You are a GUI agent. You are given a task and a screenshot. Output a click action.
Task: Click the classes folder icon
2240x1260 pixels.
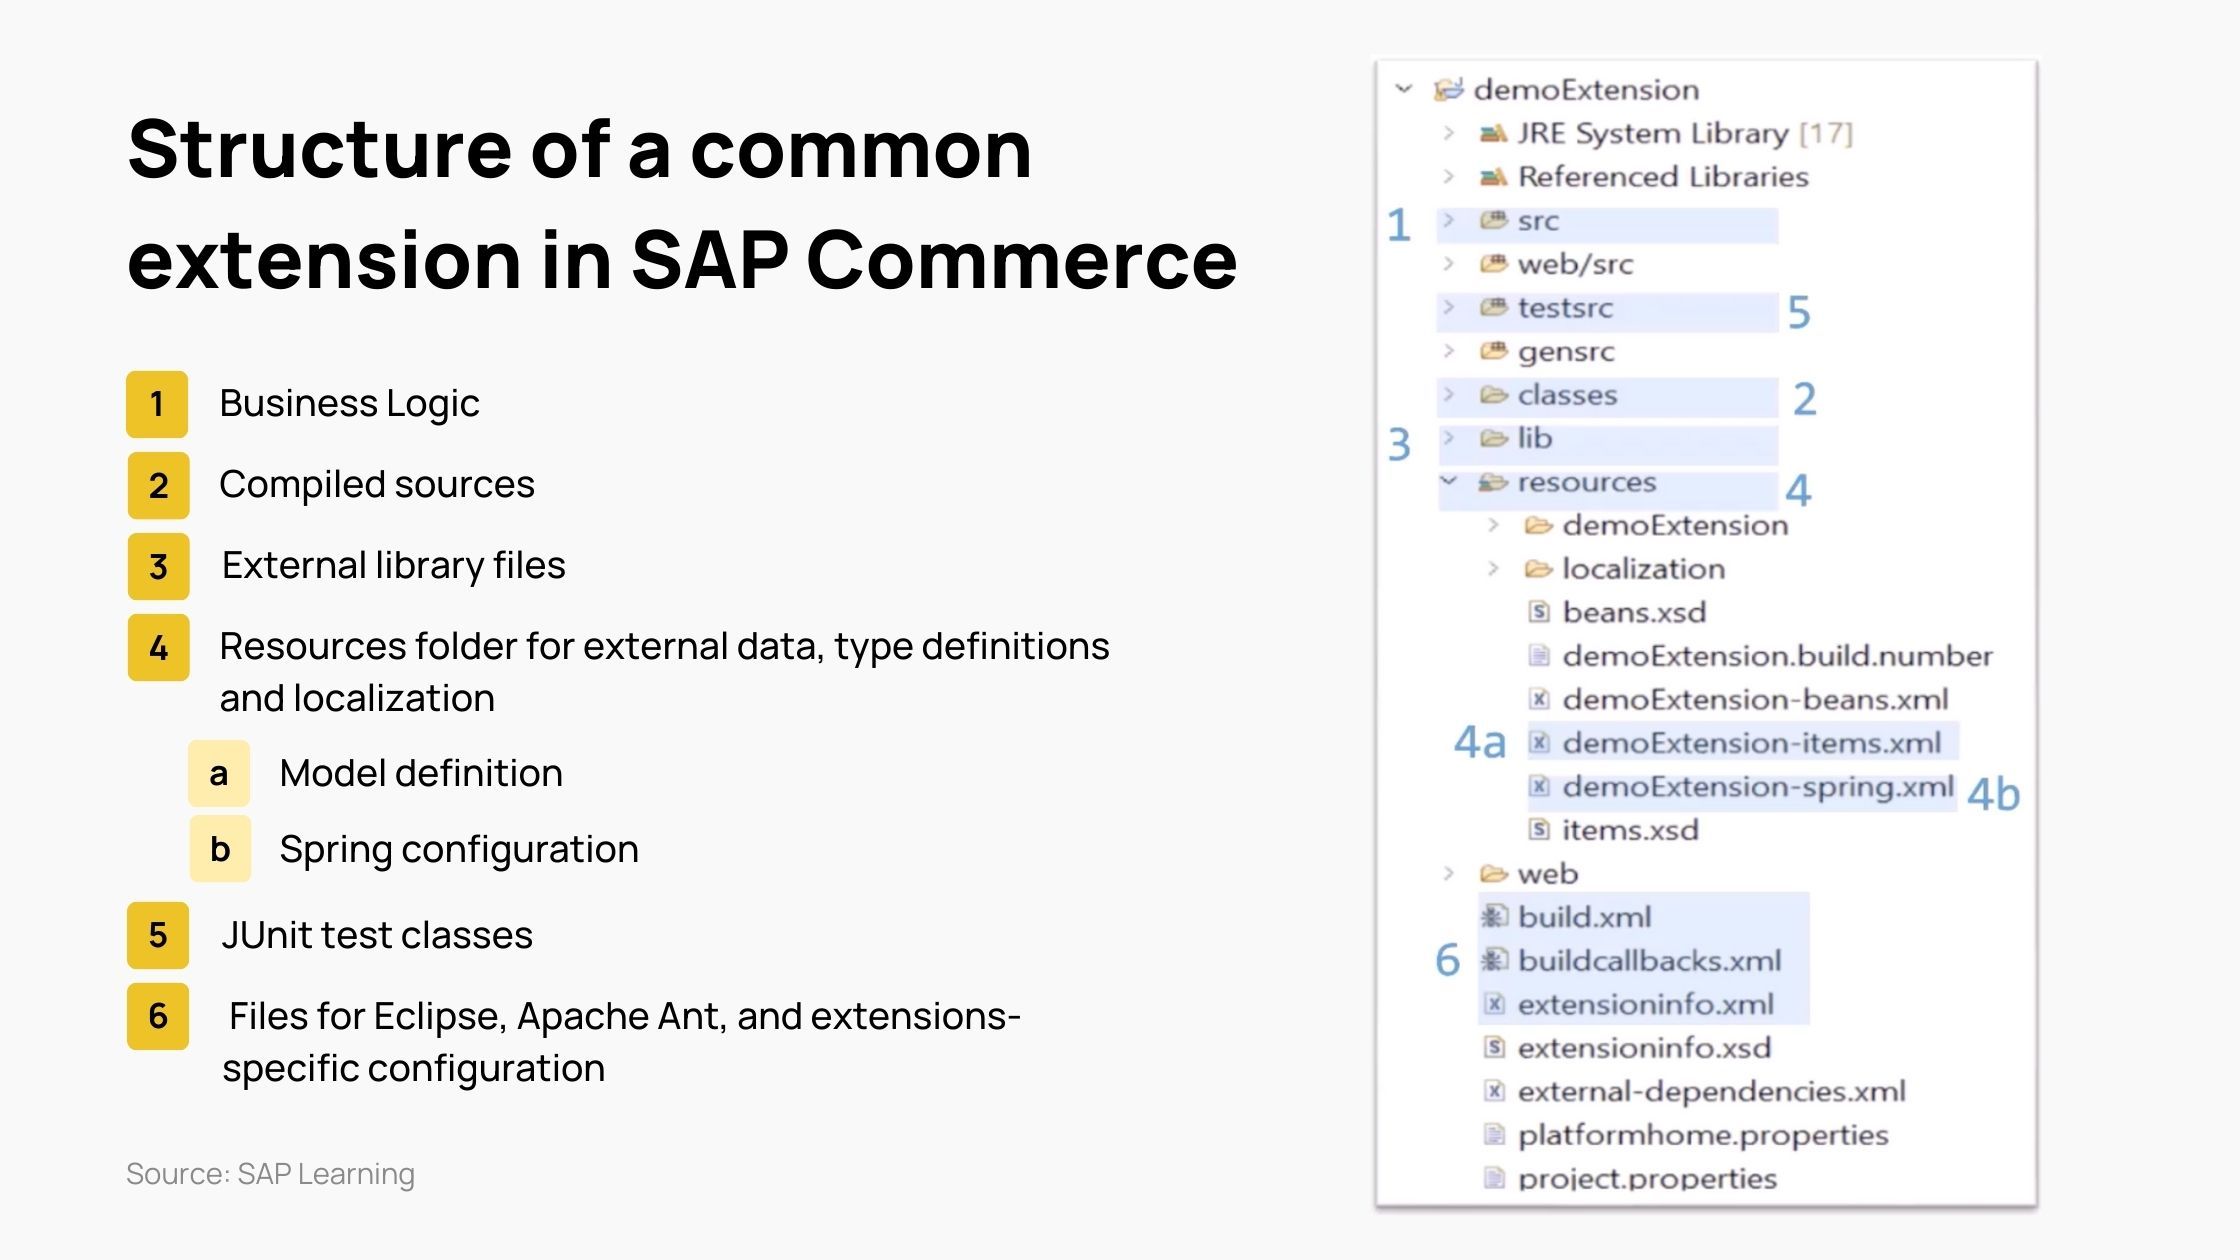pyautogui.click(x=1493, y=395)
